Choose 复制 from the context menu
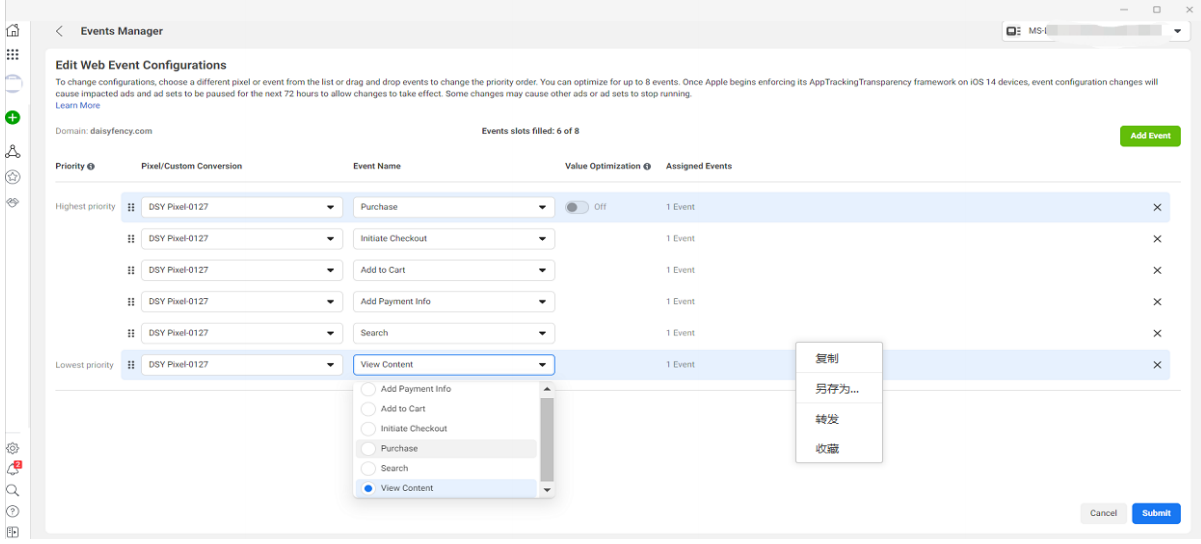The image size is (1201, 544). (827, 358)
